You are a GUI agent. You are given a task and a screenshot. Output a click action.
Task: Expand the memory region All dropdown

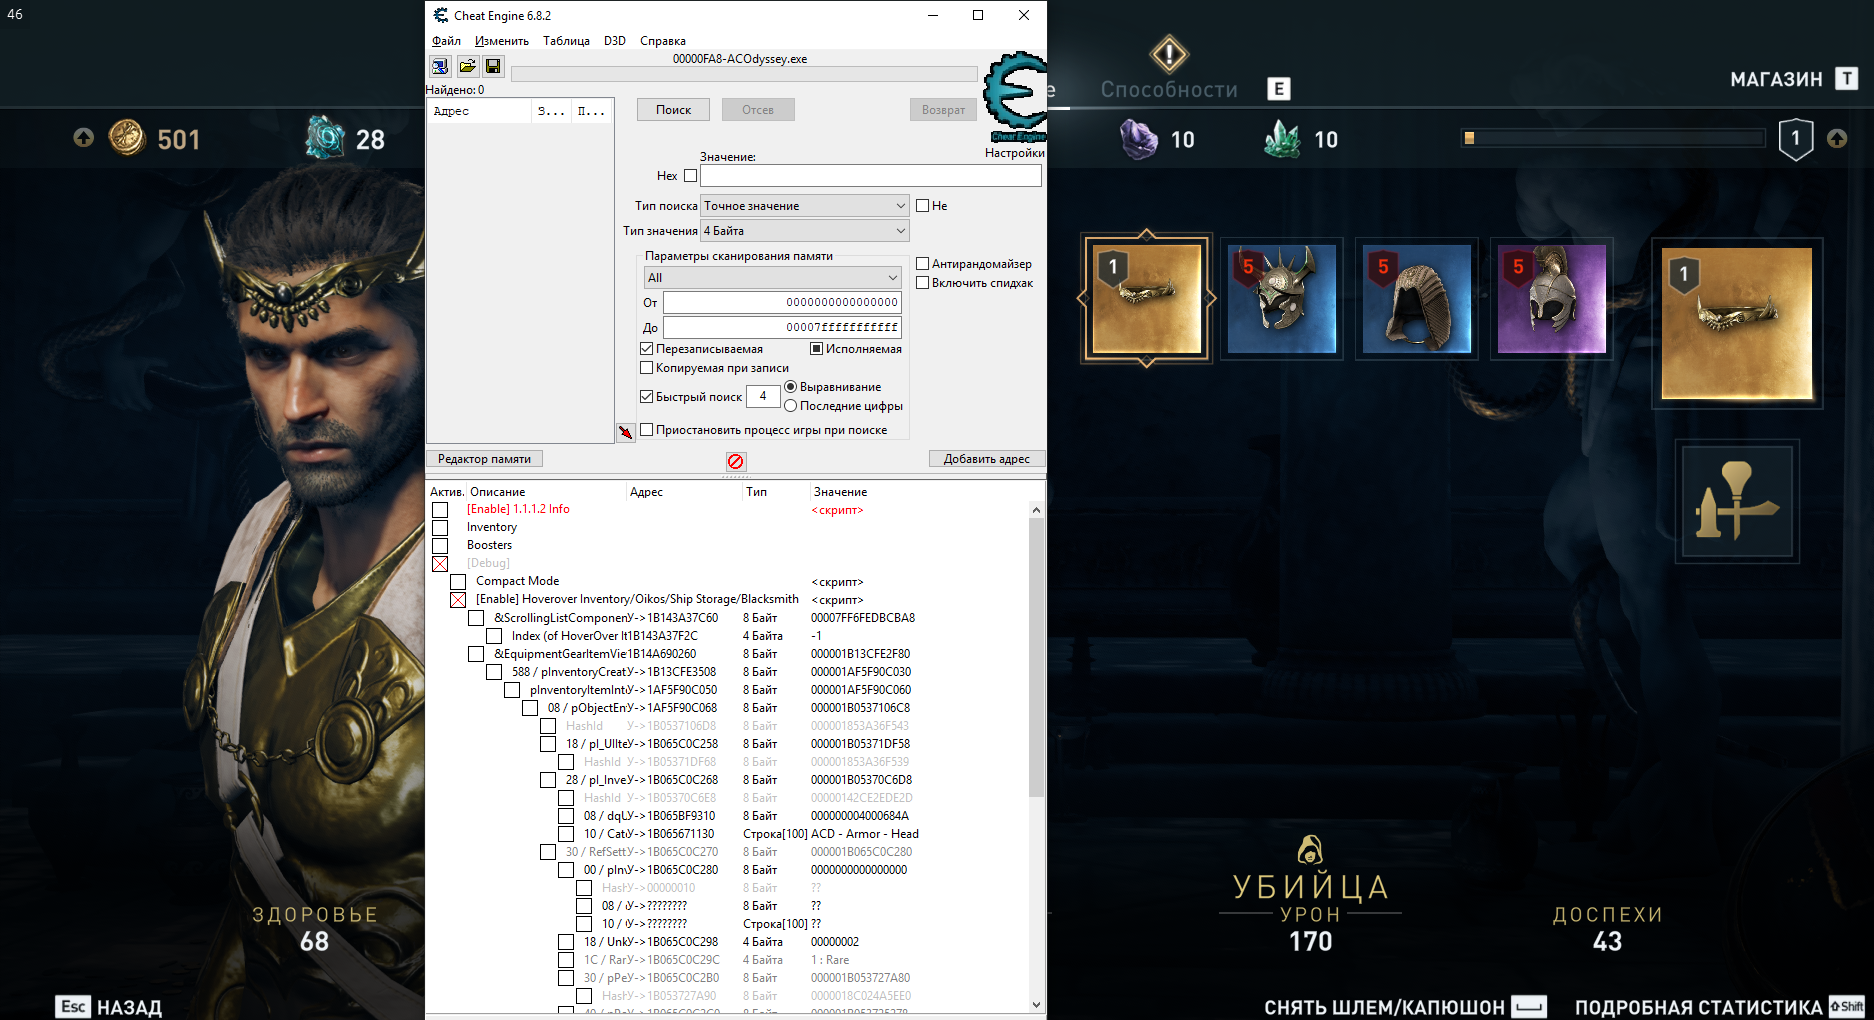(772, 278)
